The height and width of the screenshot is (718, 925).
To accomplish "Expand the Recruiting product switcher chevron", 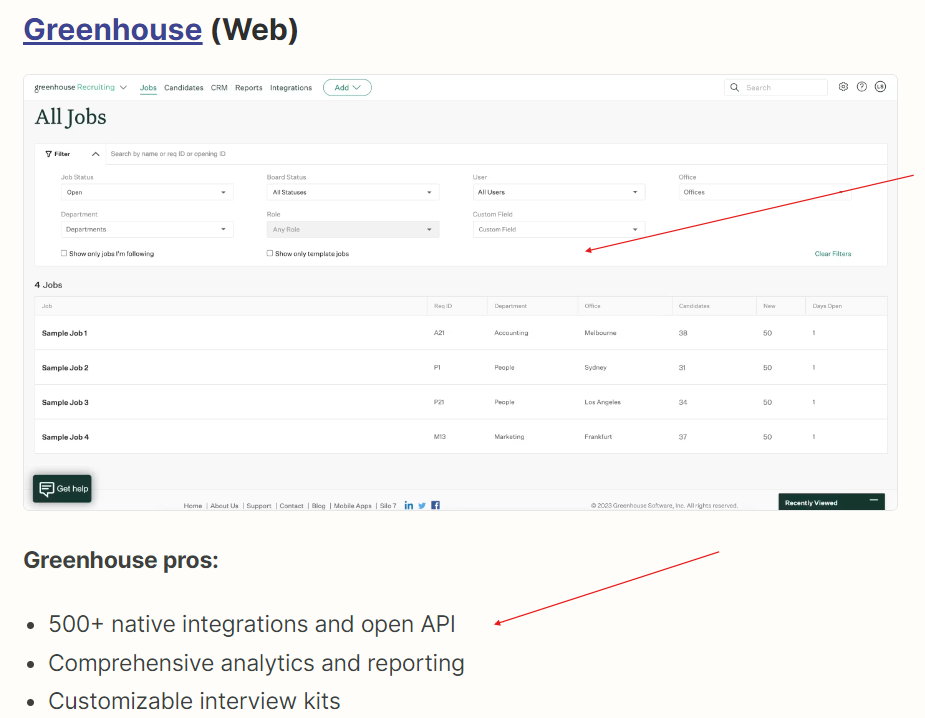I will point(123,87).
